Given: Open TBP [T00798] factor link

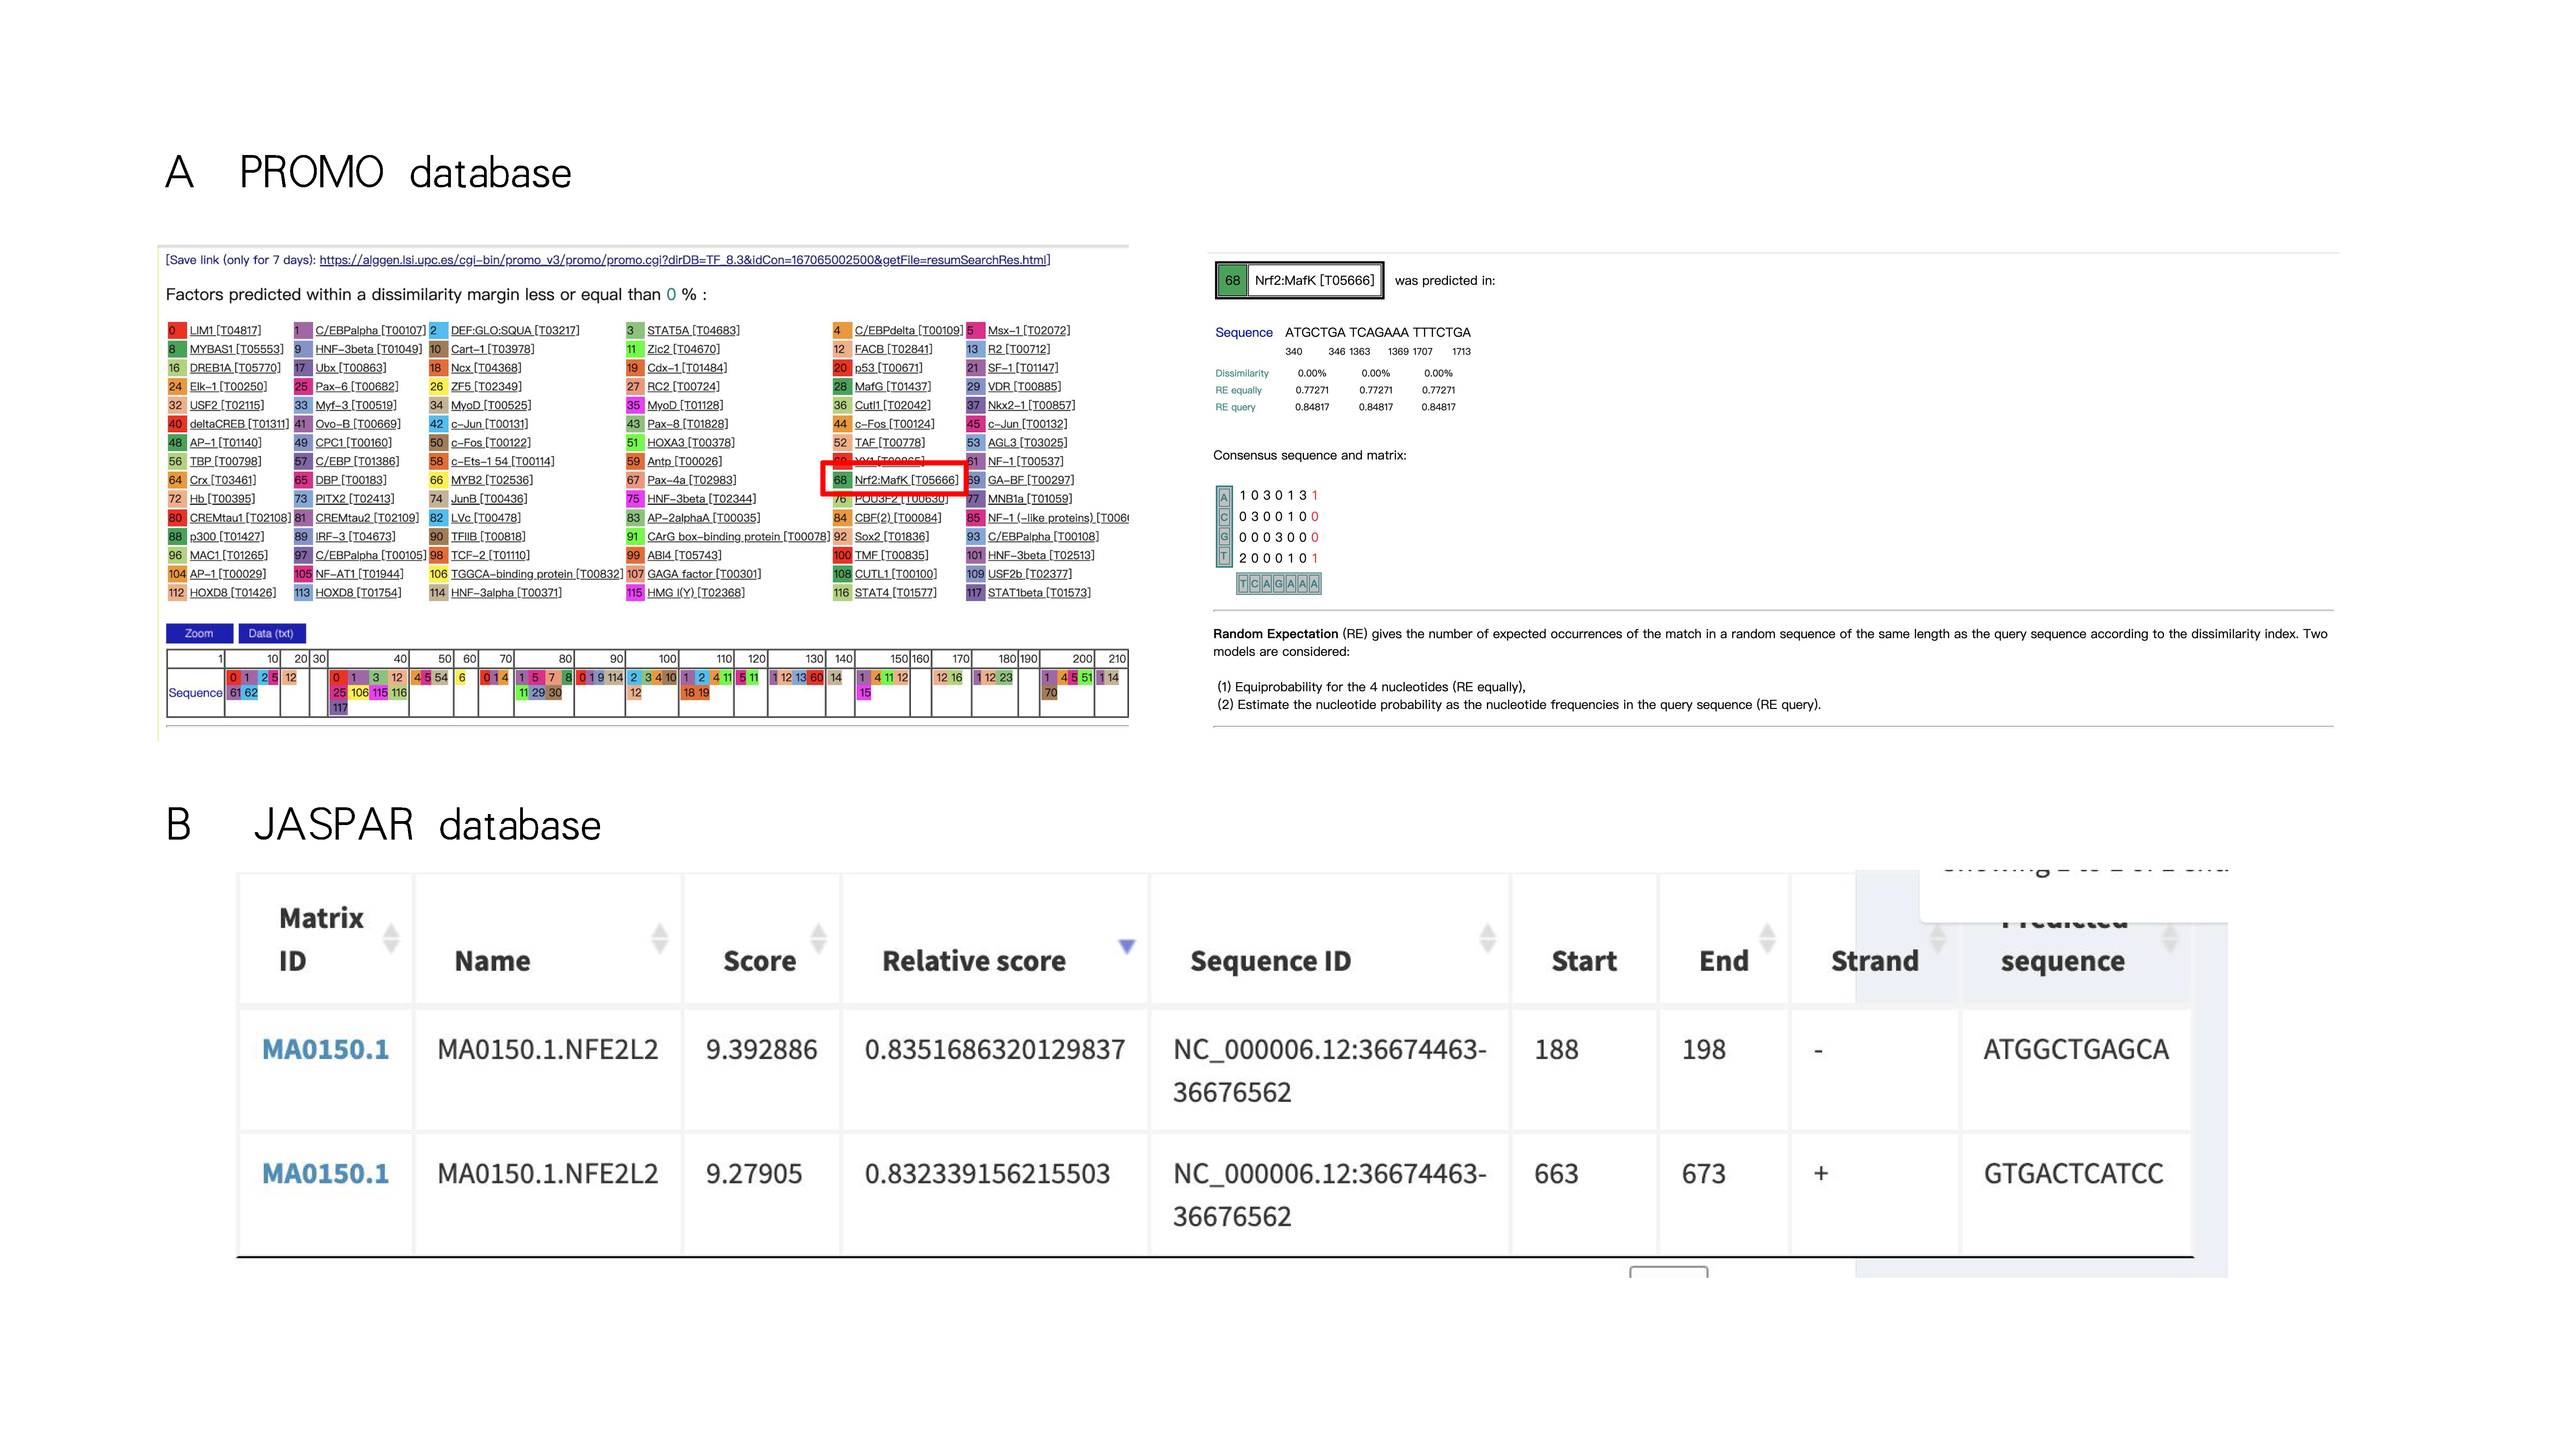Looking at the screenshot, I should click(x=225, y=461).
